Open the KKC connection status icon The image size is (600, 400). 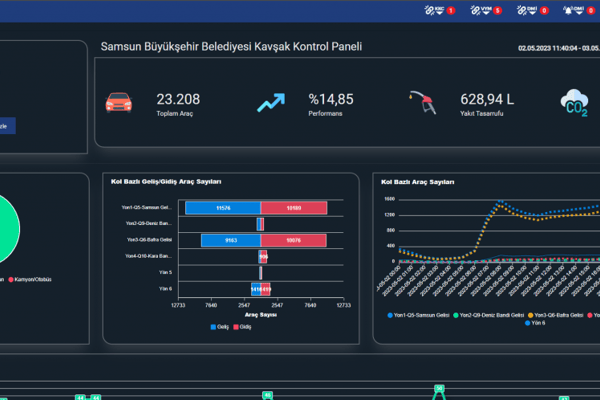429,10
